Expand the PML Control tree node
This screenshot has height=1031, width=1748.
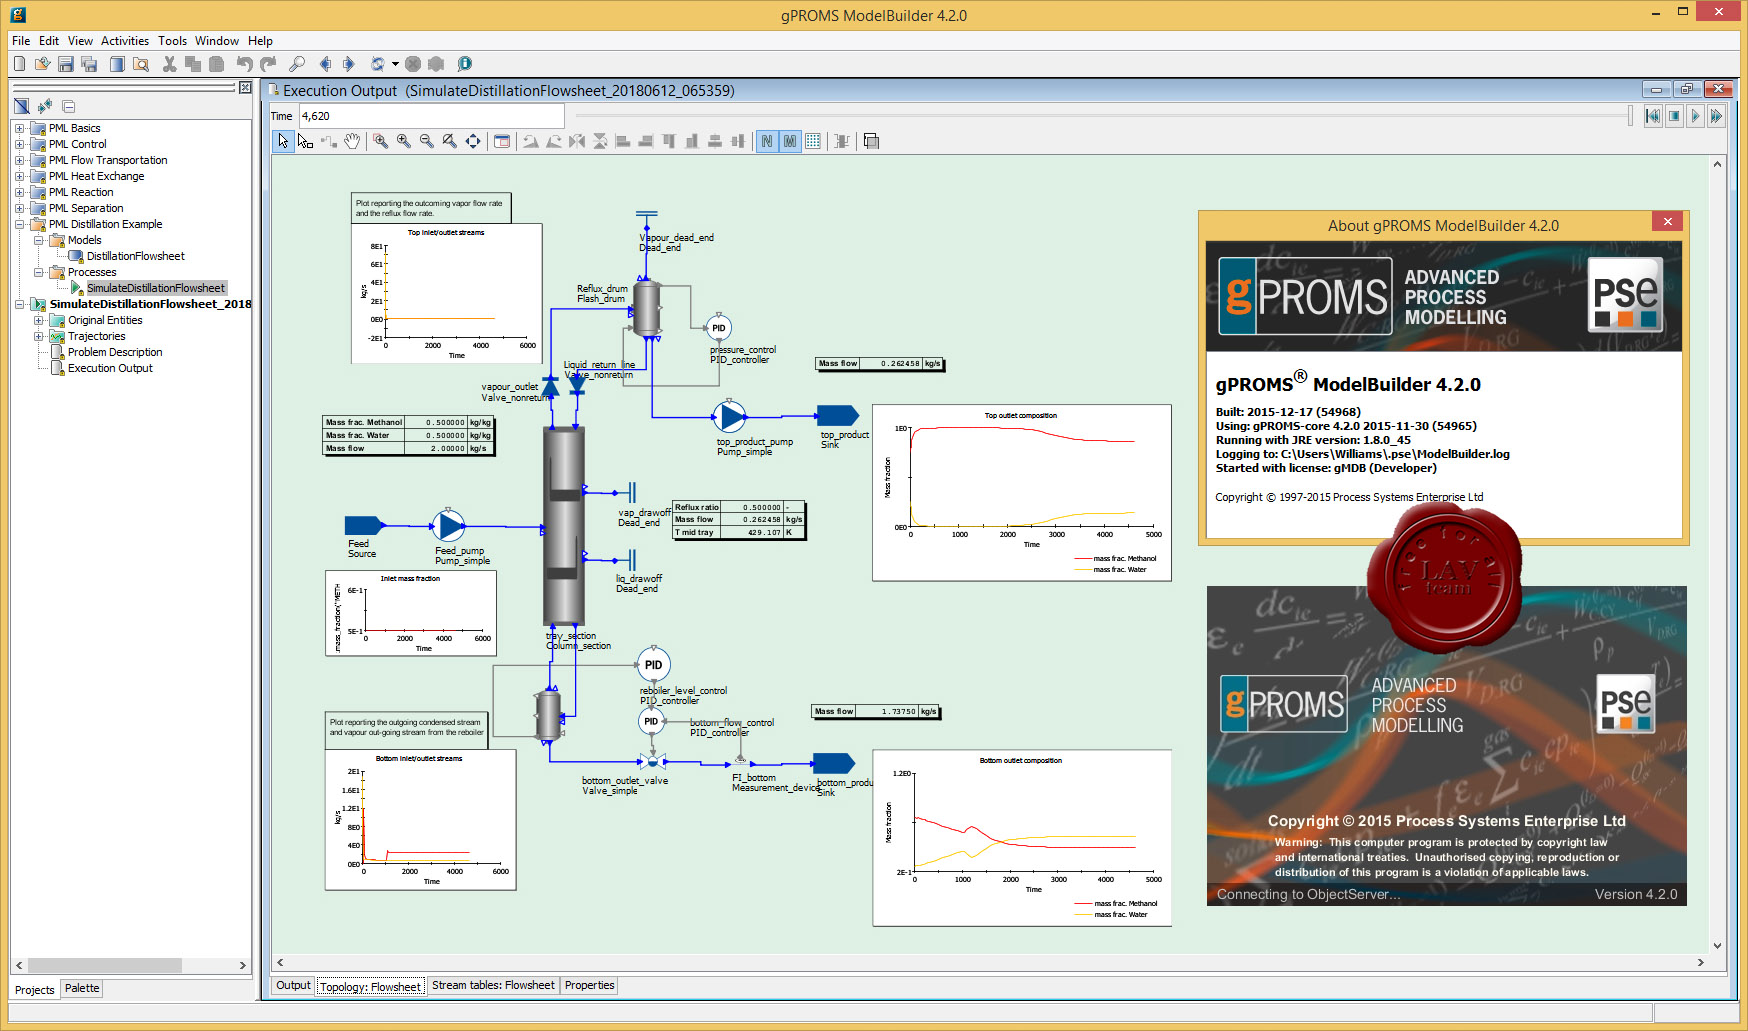coord(19,144)
